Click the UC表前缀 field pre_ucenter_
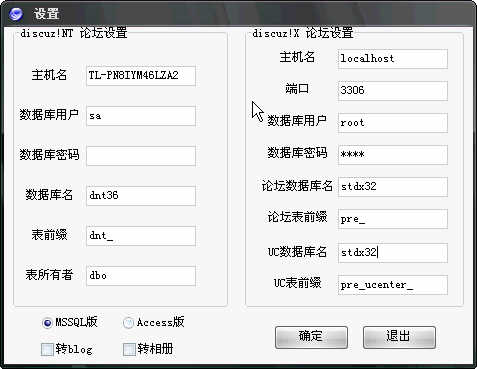 [393, 285]
